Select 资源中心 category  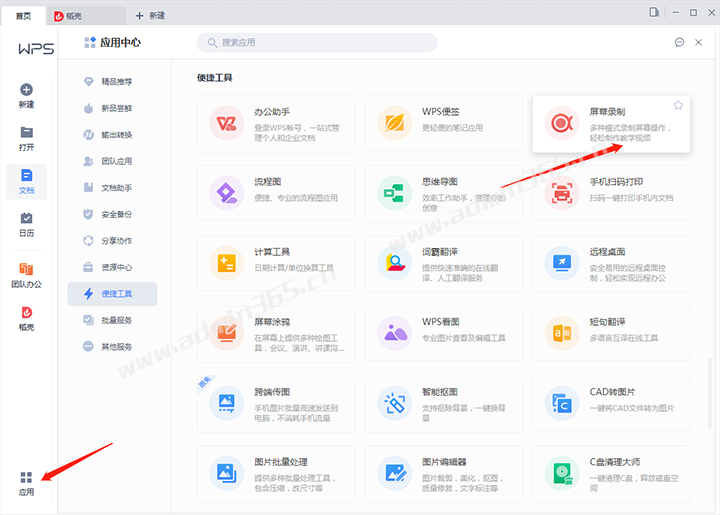click(x=112, y=267)
